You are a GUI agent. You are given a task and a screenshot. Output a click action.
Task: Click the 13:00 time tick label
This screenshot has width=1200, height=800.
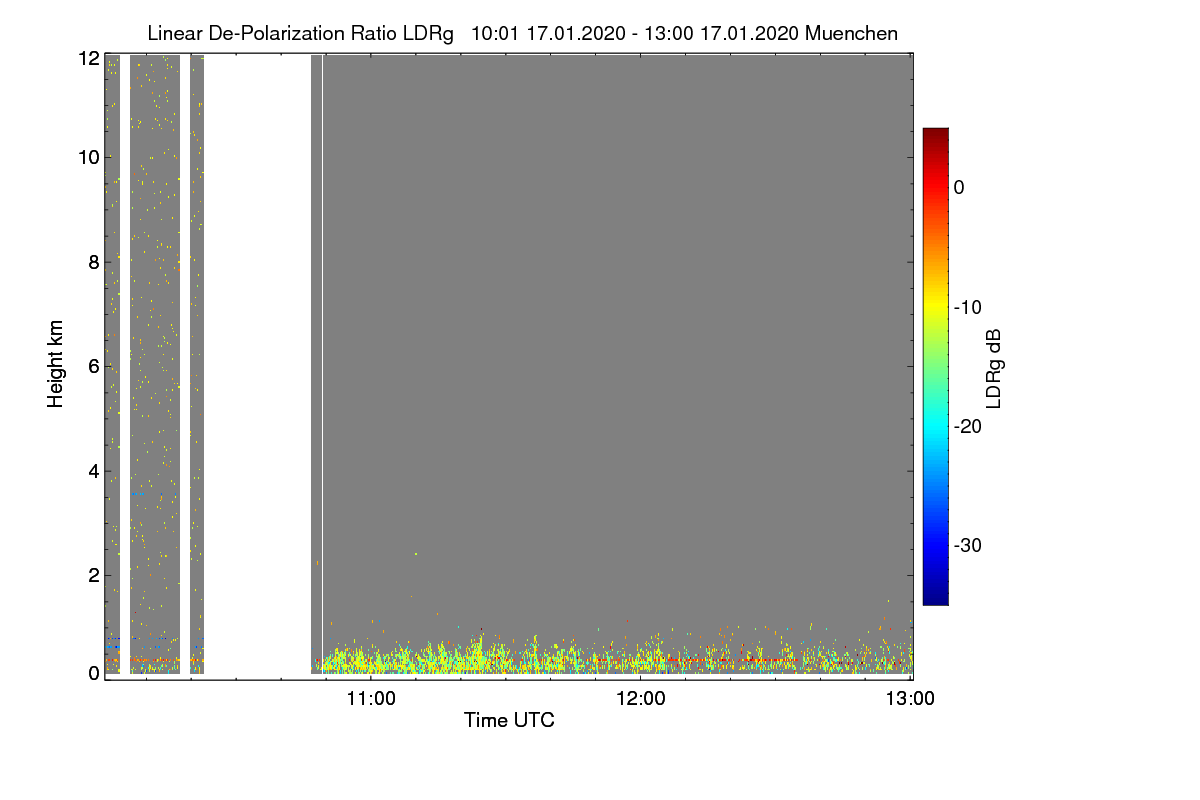[911, 699]
